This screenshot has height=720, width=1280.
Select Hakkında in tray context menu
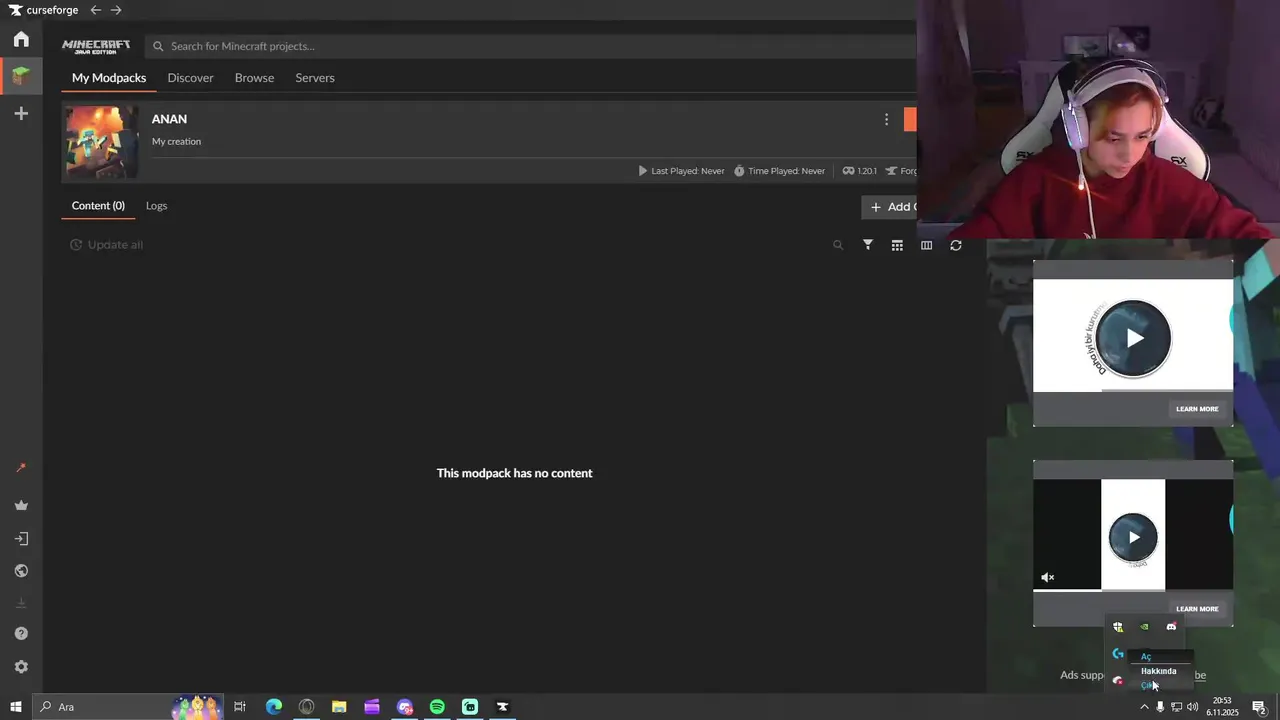(x=1159, y=671)
